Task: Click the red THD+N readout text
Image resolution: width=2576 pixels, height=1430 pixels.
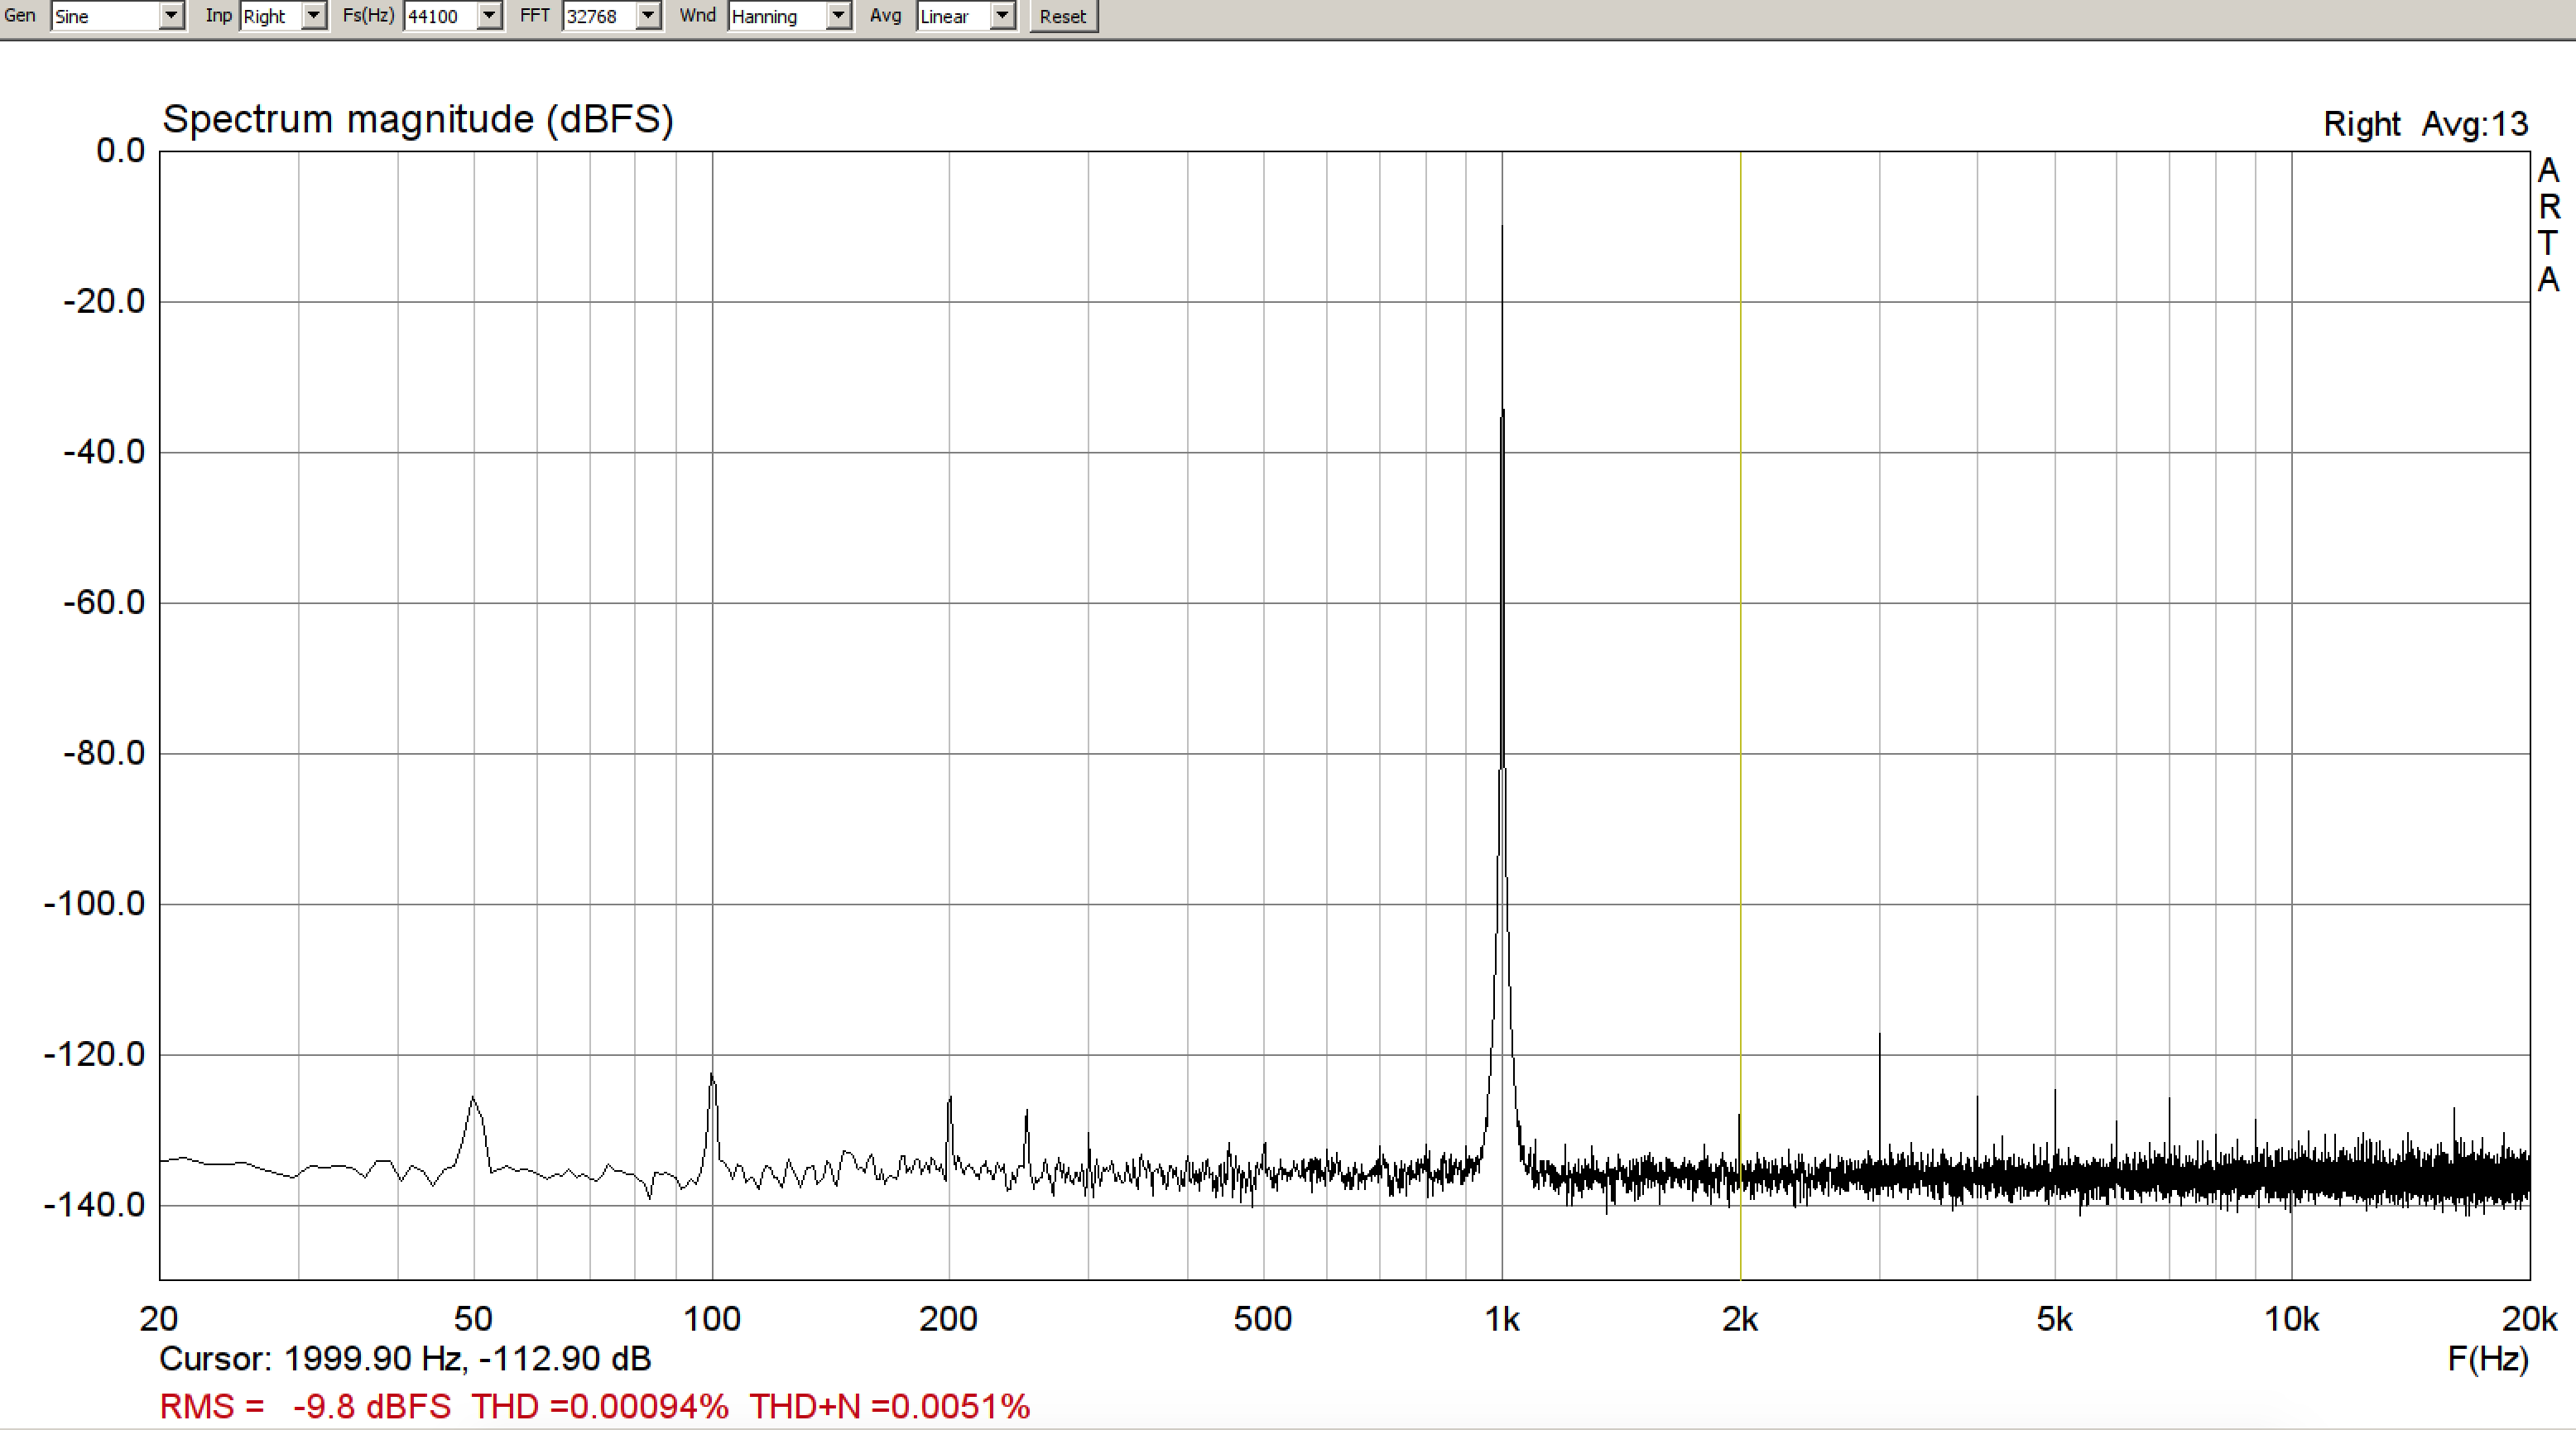Action: (x=889, y=1406)
